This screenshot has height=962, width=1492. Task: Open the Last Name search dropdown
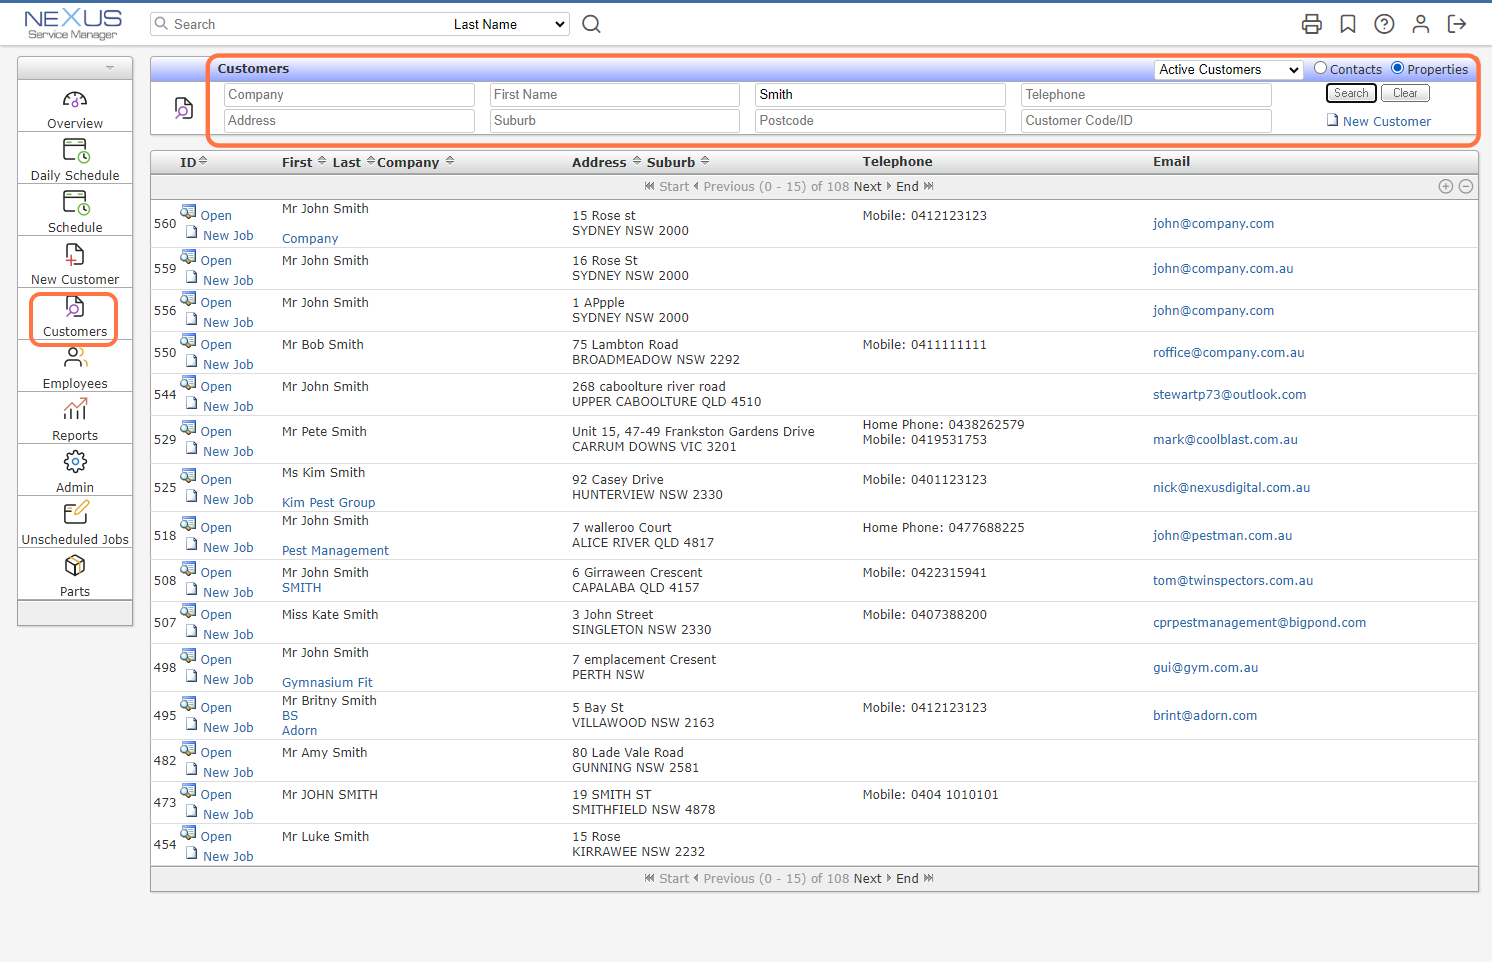(x=508, y=23)
